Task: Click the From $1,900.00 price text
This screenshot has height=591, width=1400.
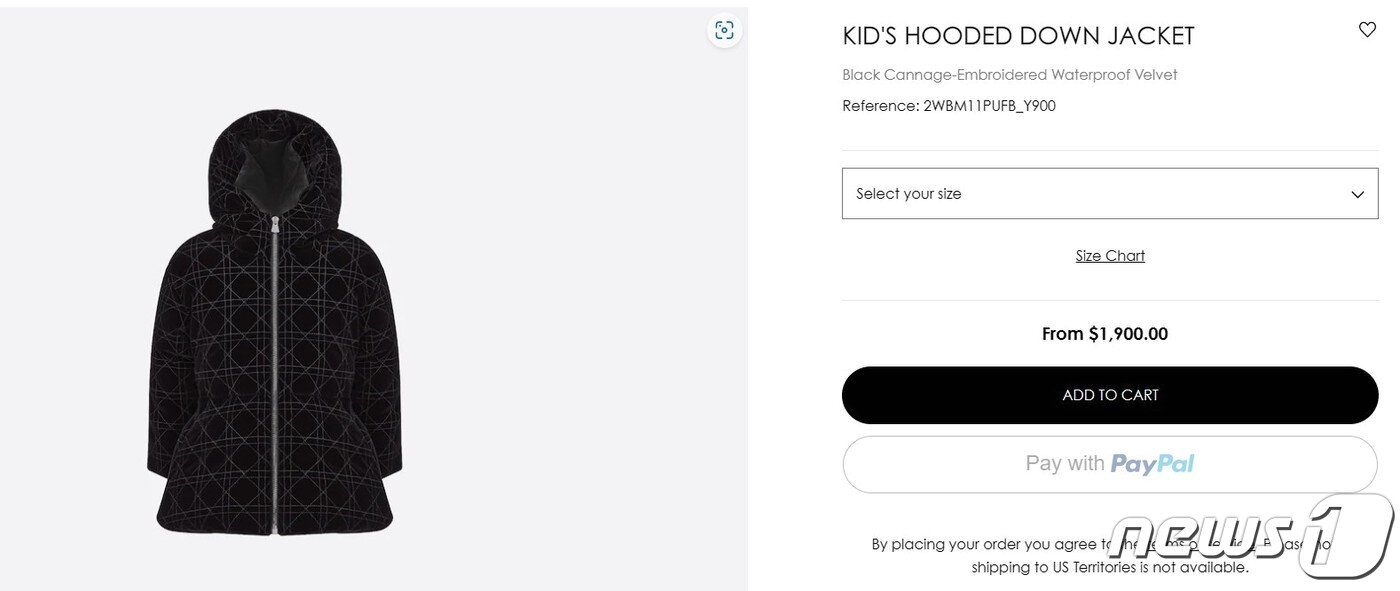Action: pyautogui.click(x=1105, y=334)
